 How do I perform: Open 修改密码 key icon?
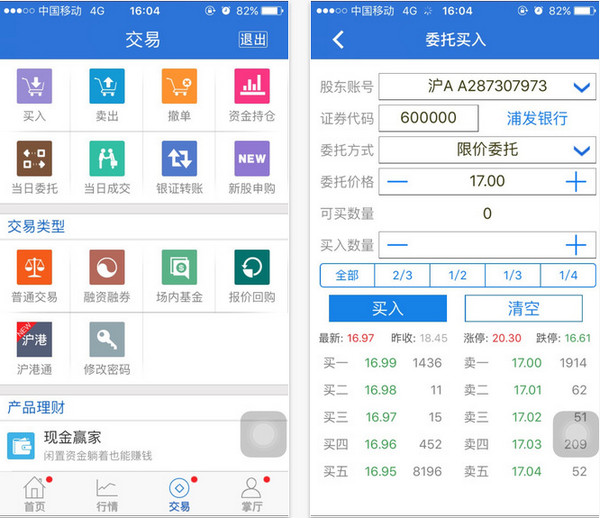(107, 340)
